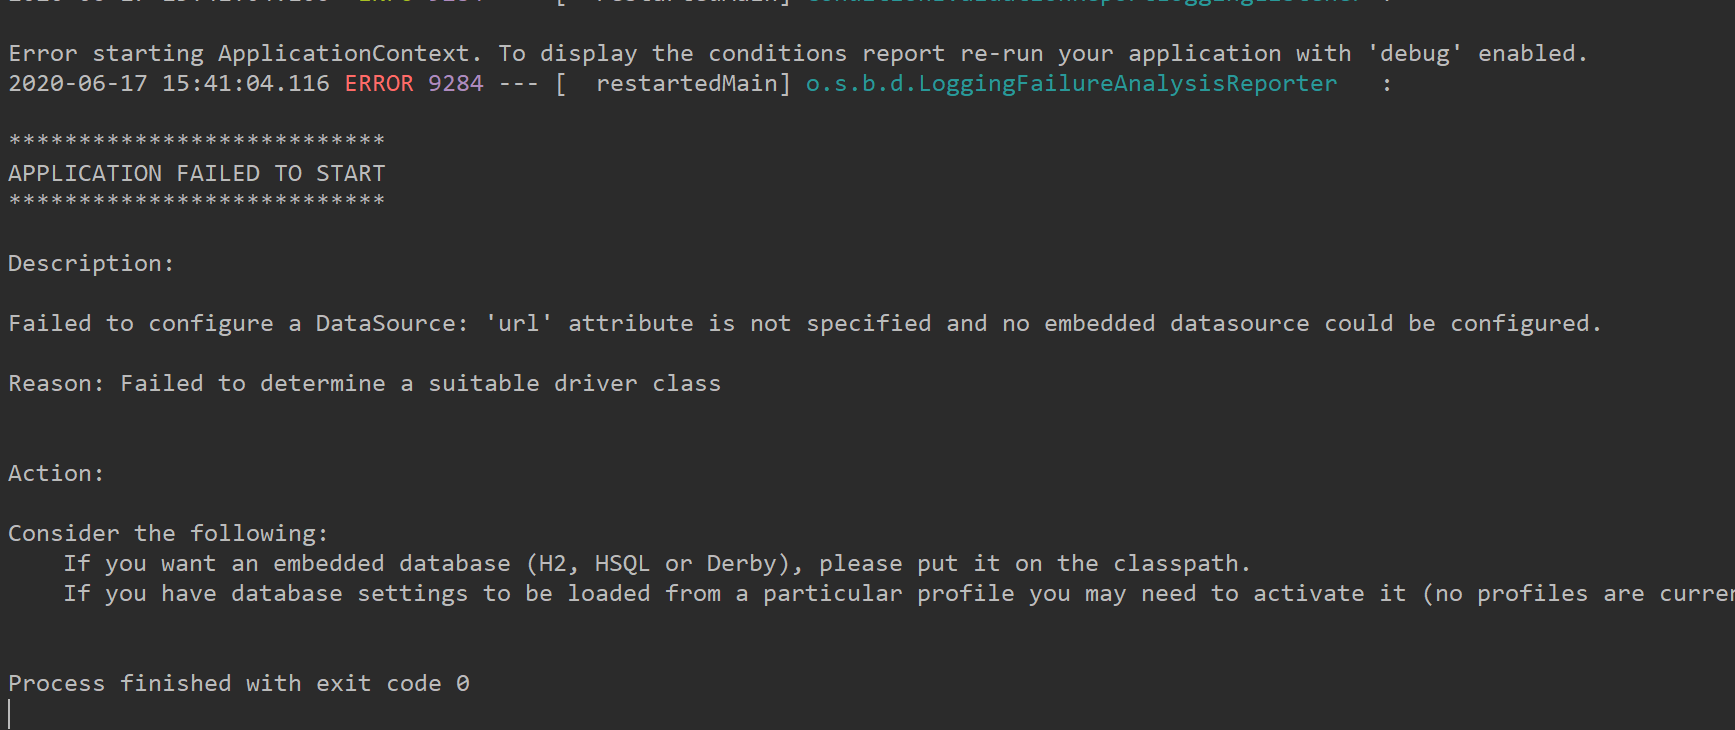Click the 'Failed to configure a DataSource' line

[x=805, y=324]
